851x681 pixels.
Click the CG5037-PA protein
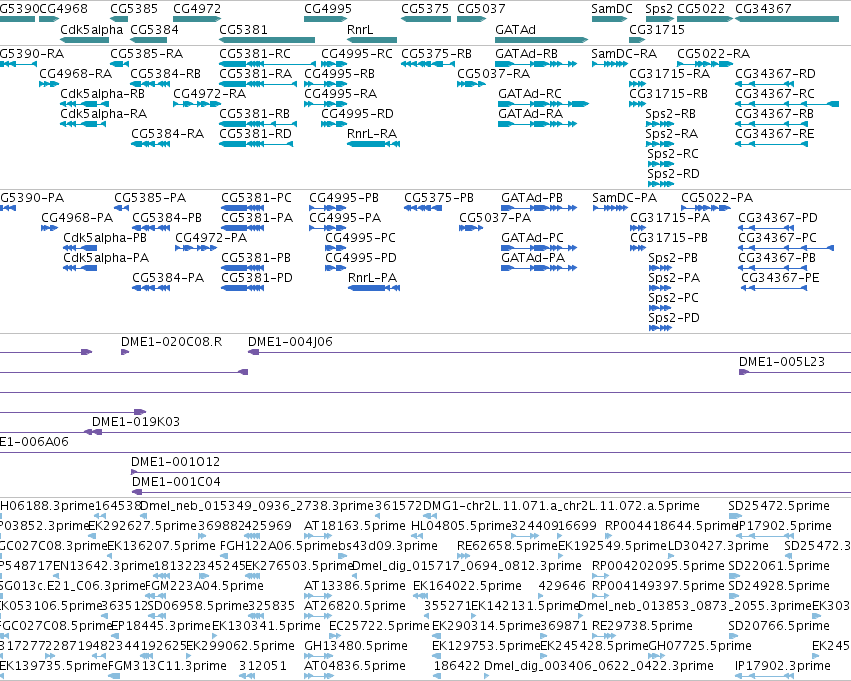point(471,228)
